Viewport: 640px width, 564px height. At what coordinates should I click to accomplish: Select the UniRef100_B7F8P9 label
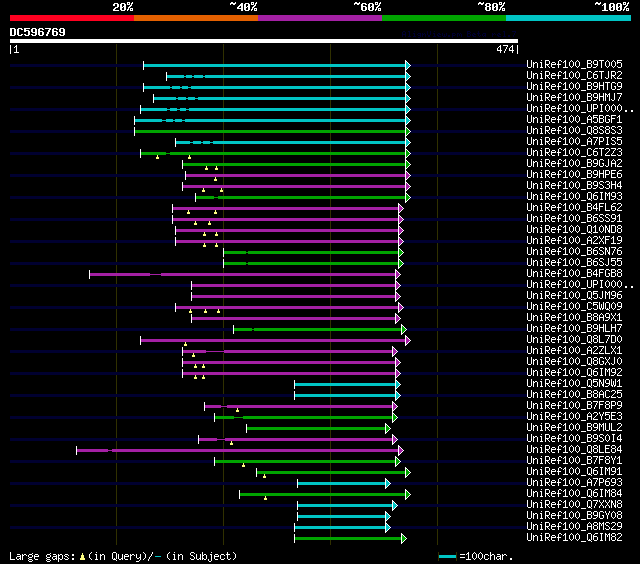click(574, 406)
